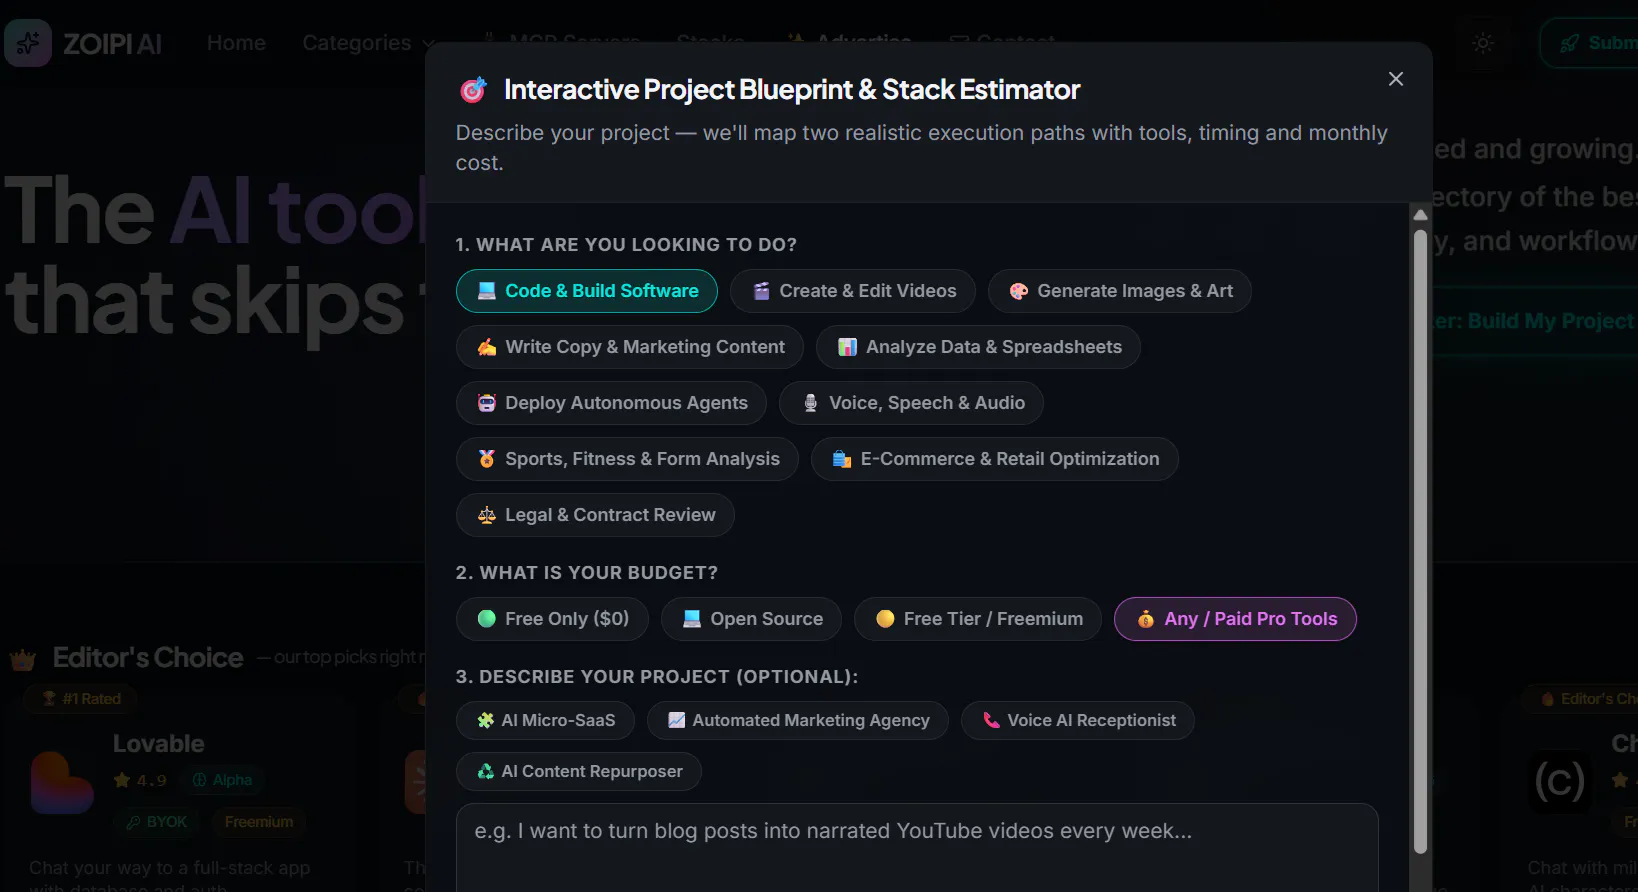The width and height of the screenshot is (1638, 892).
Task: Use the Voice AI Receptionist preset
Action: click(1078, 720)
